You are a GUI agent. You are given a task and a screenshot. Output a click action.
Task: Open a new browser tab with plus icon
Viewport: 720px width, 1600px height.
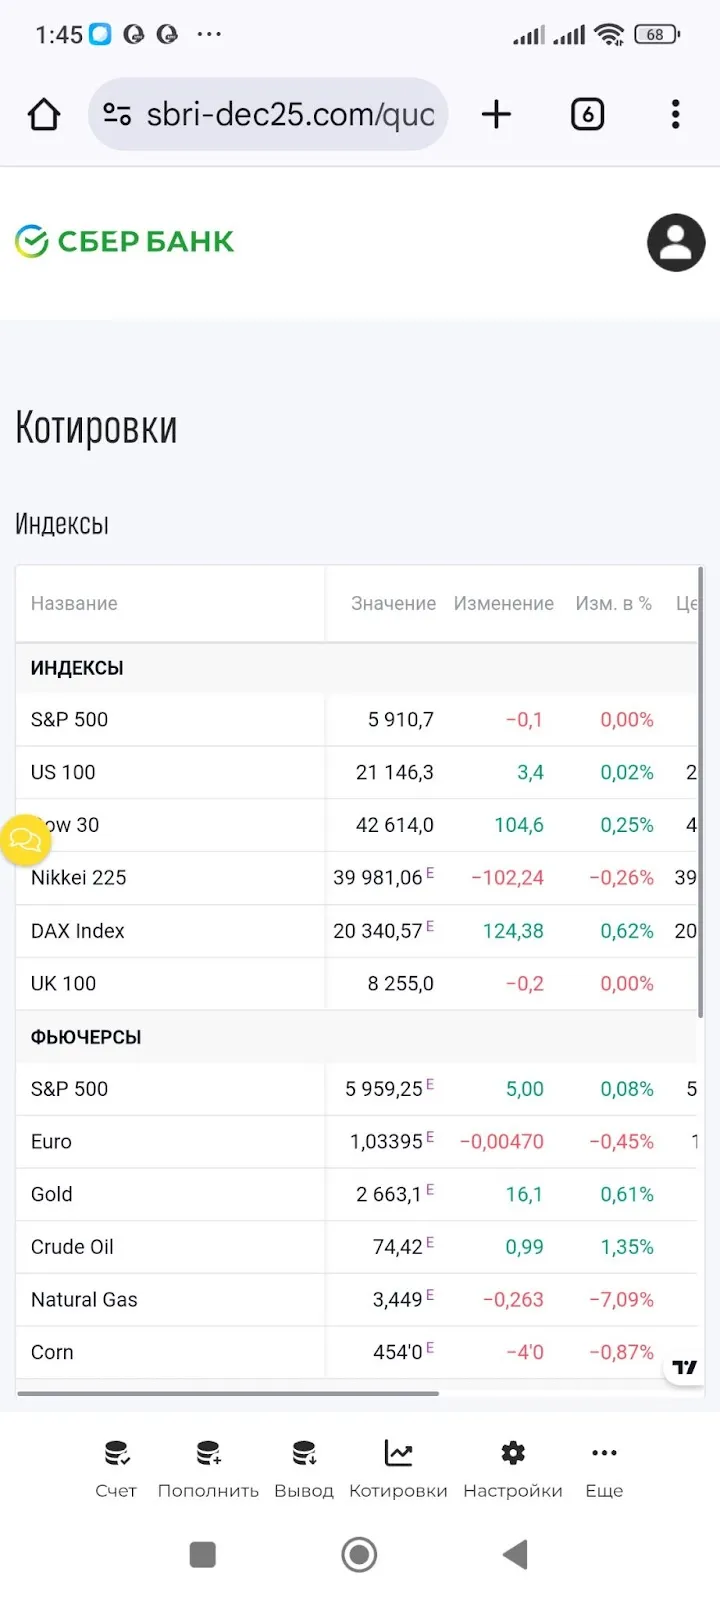pyautogui.click(x=496, y=115)
